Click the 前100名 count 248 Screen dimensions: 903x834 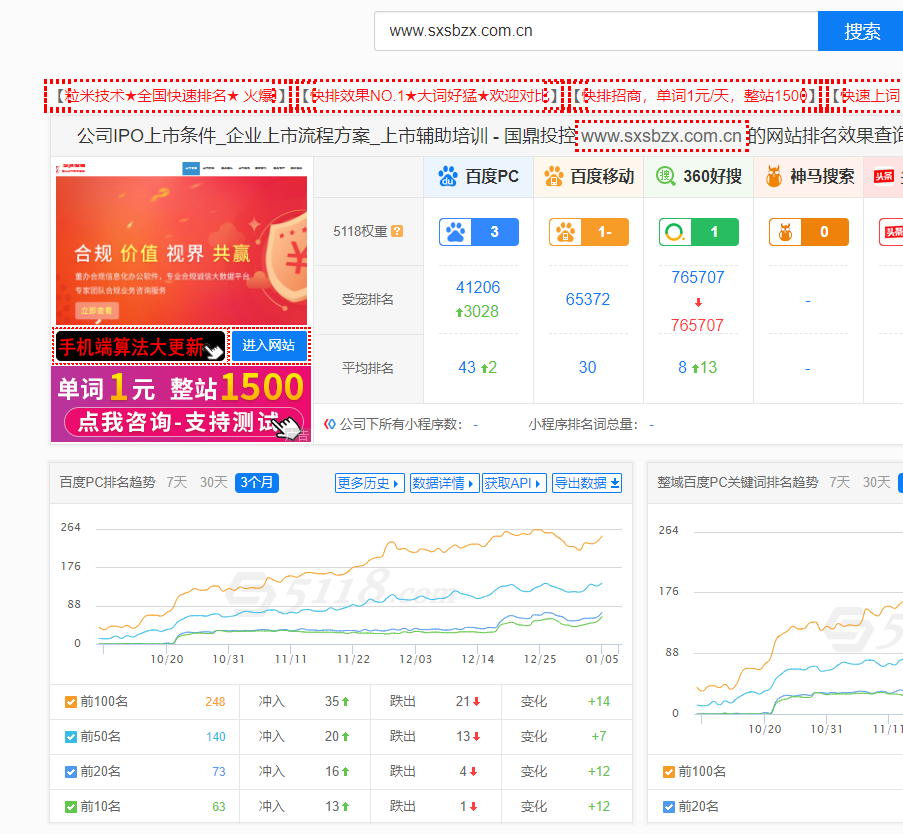[x=215, y=702]
